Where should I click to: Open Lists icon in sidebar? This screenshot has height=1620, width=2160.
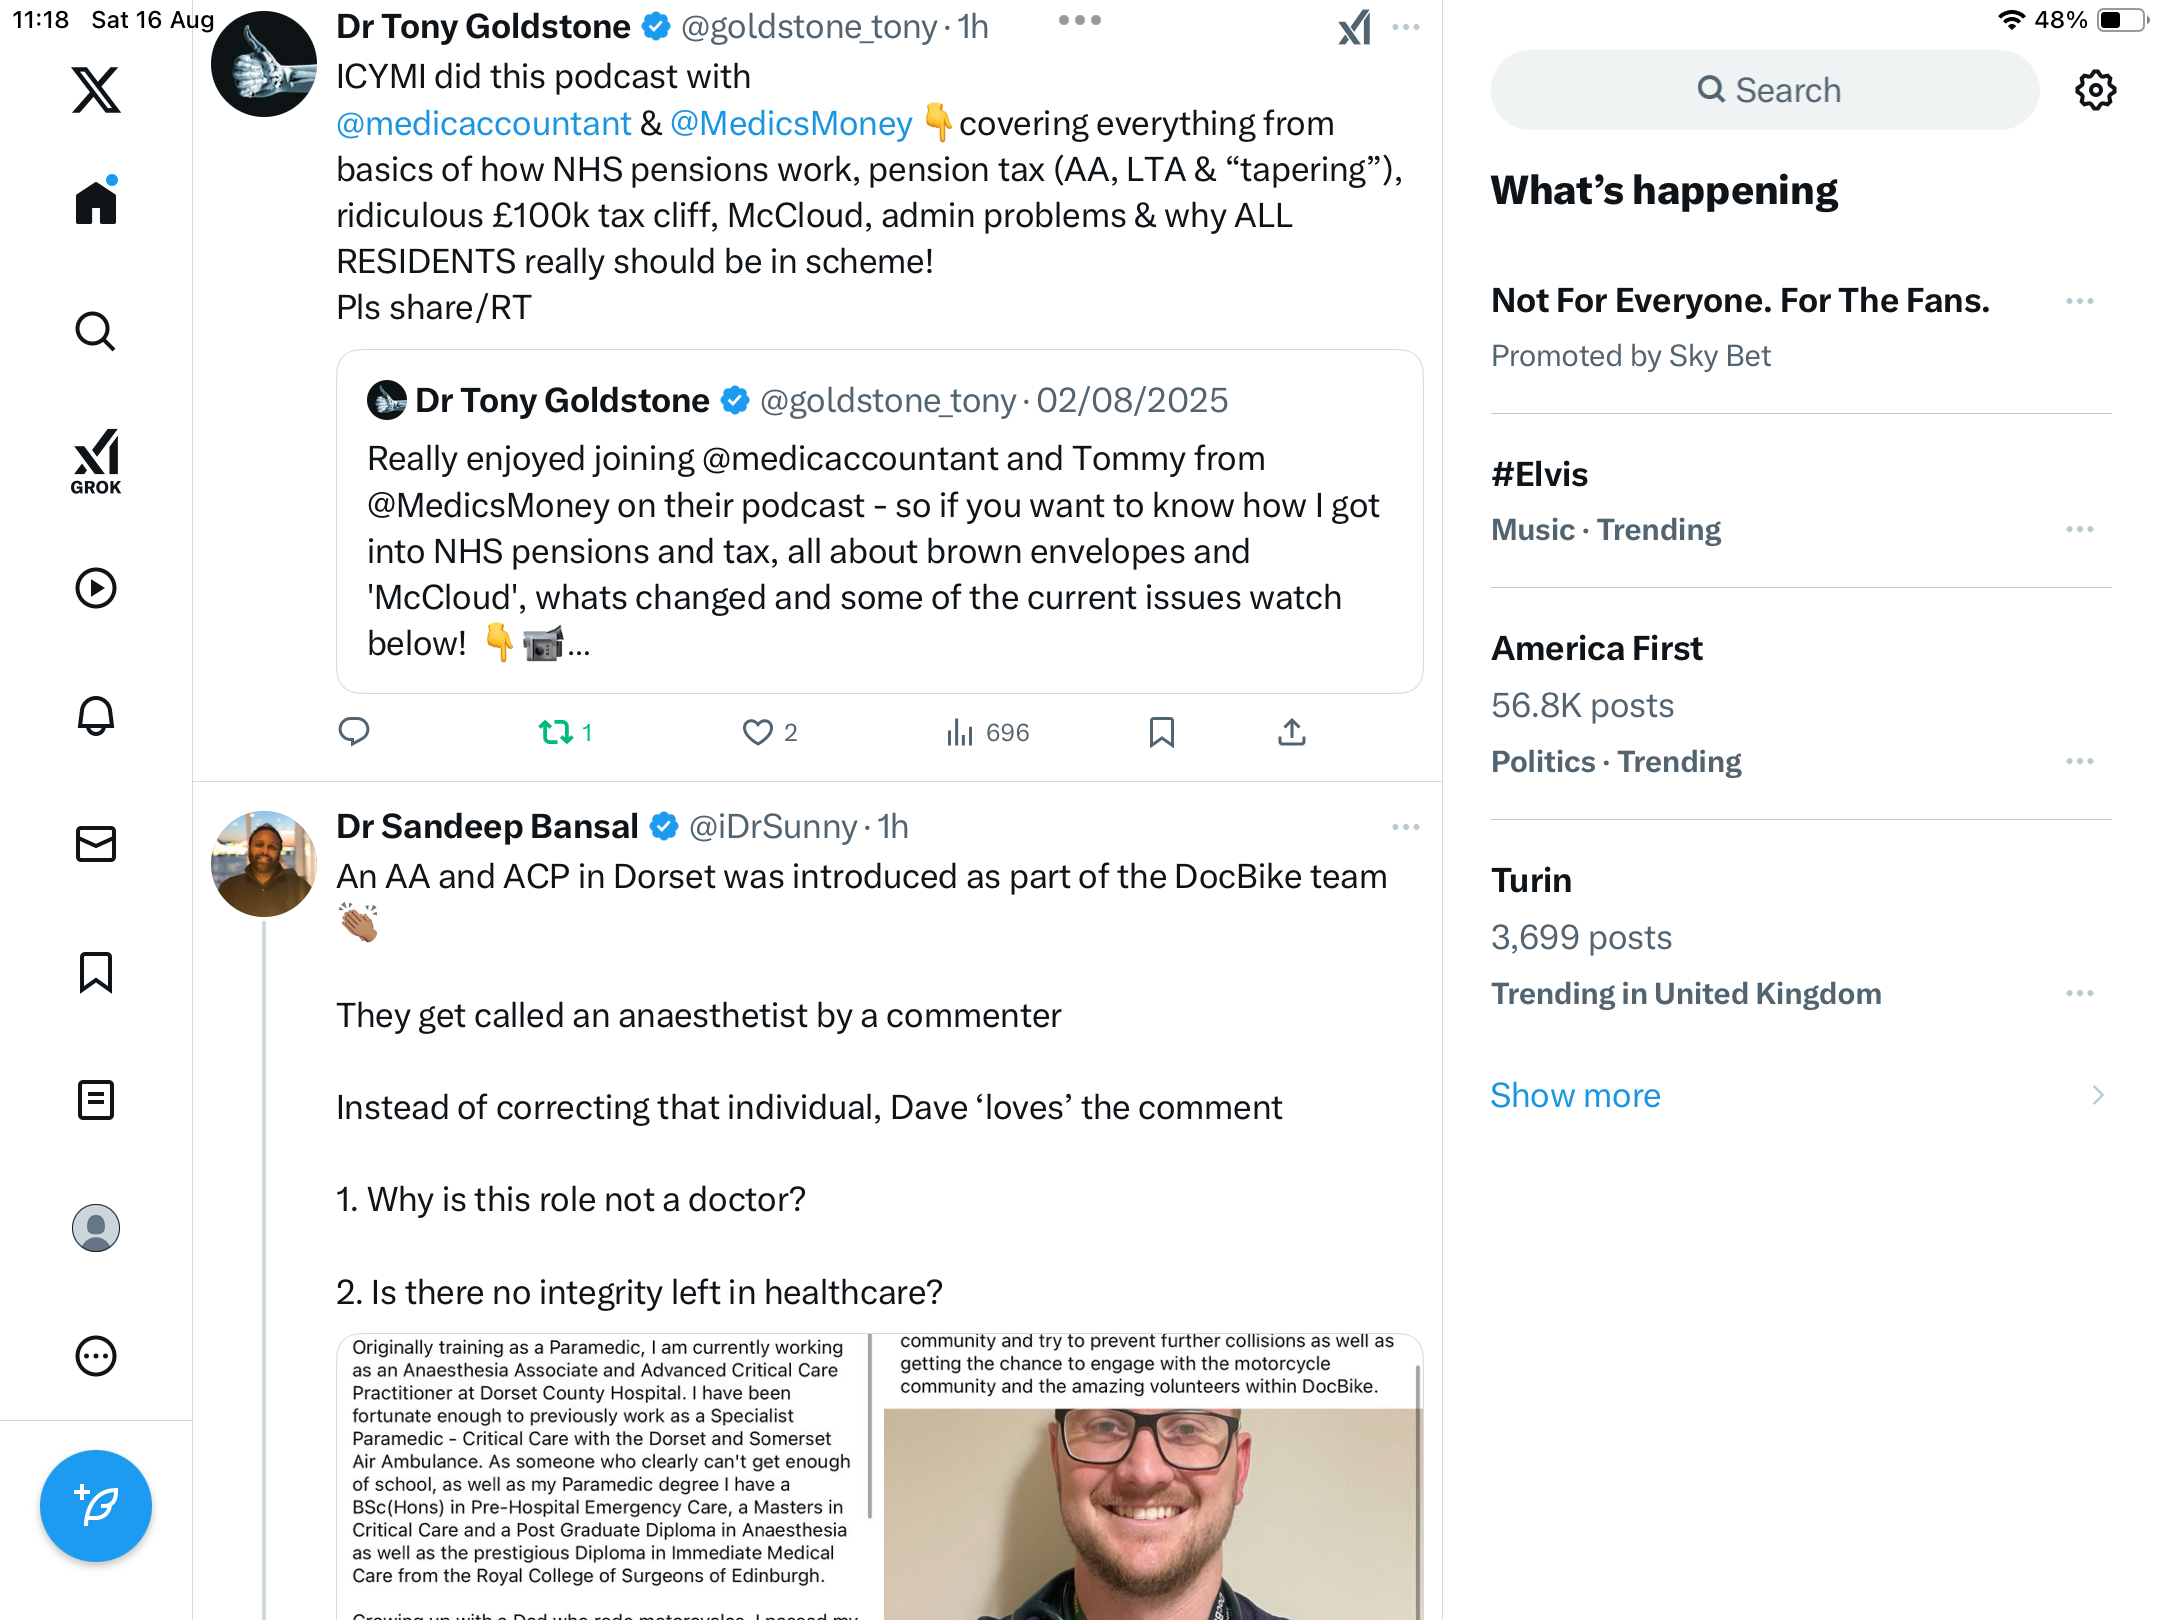coord(96,1100)
